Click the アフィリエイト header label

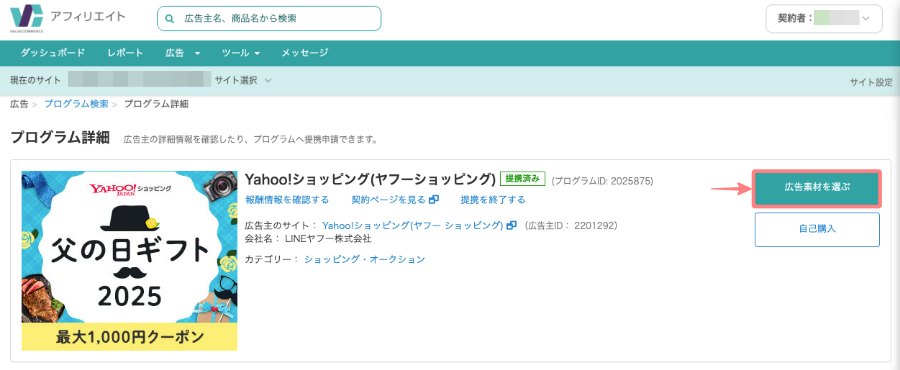pos(88,16)
